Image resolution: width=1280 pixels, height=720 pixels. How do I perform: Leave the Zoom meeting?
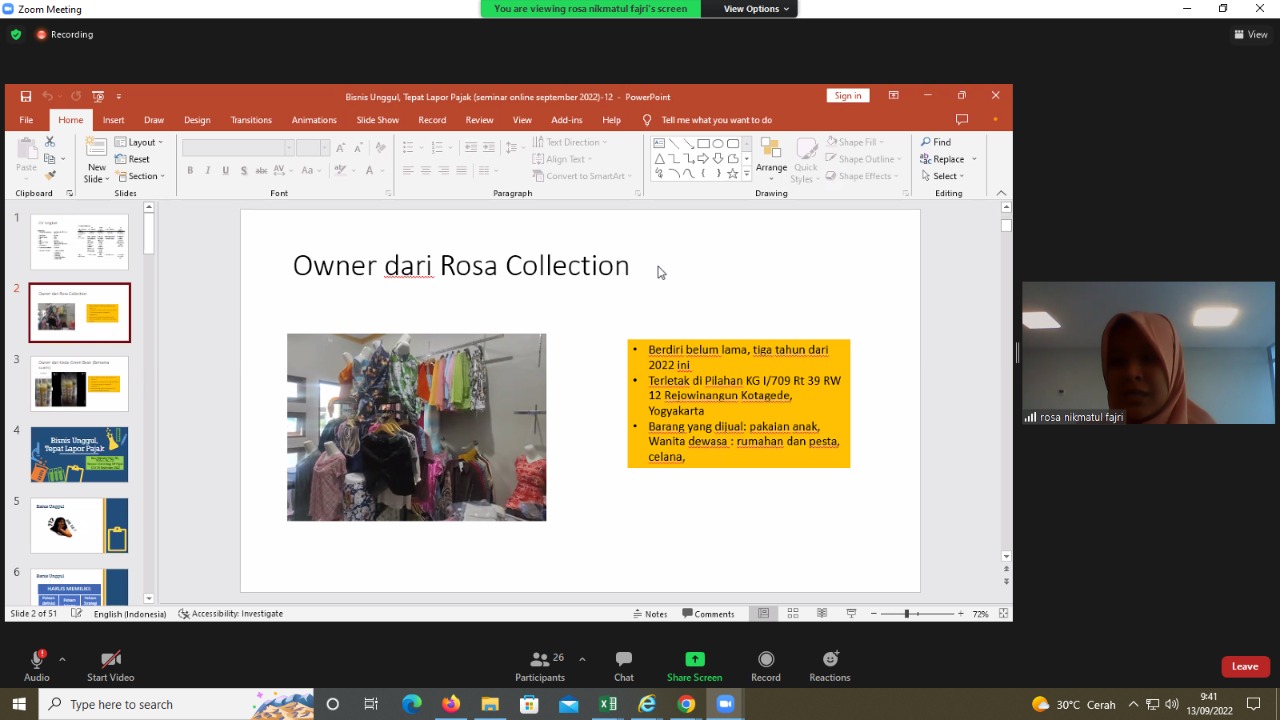coord(1244,666)
